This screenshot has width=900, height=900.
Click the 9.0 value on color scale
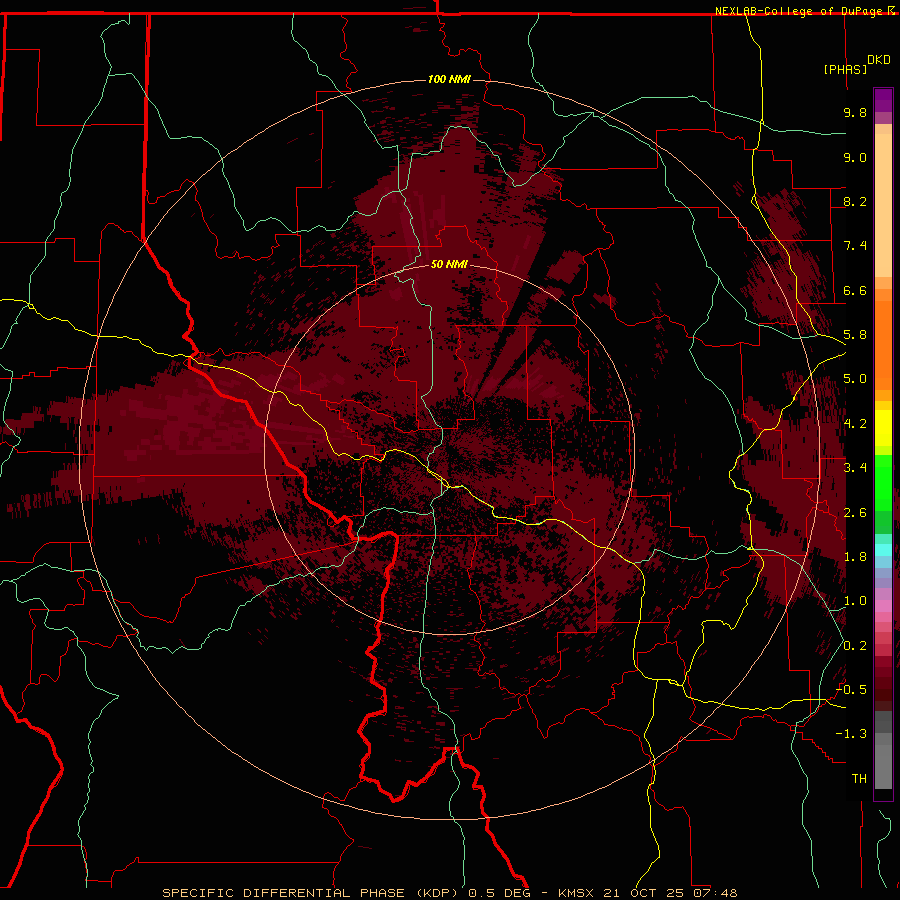click(855, 157)
